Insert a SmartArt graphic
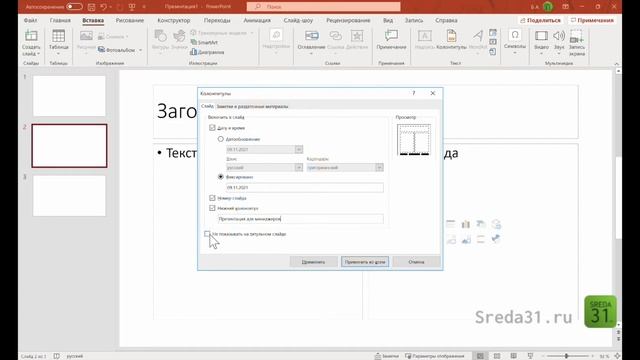The image size is (640, 360). tap(204, 42)
